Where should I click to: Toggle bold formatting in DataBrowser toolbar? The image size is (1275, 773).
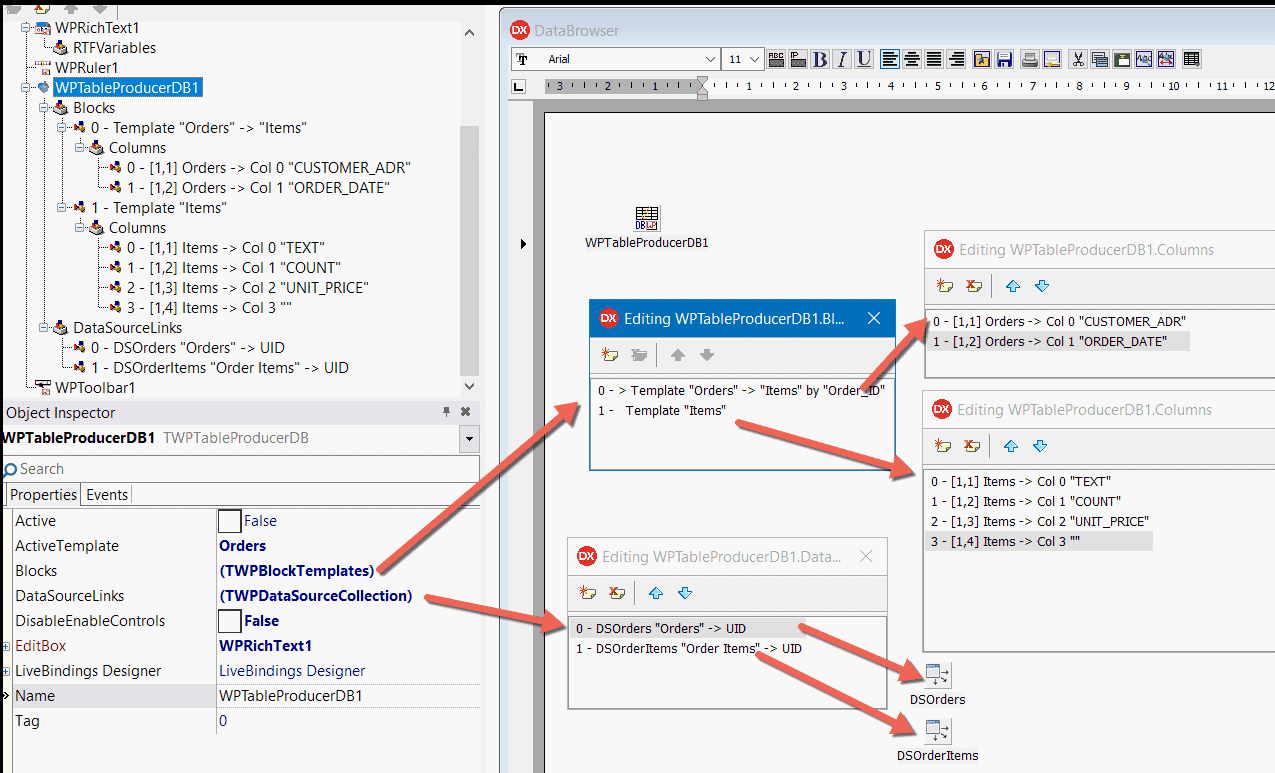[820, 59]
